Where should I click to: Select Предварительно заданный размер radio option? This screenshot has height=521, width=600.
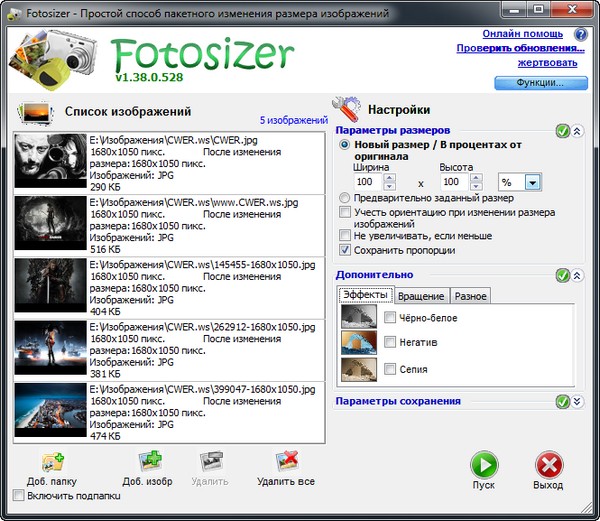[x=345, y=199]
